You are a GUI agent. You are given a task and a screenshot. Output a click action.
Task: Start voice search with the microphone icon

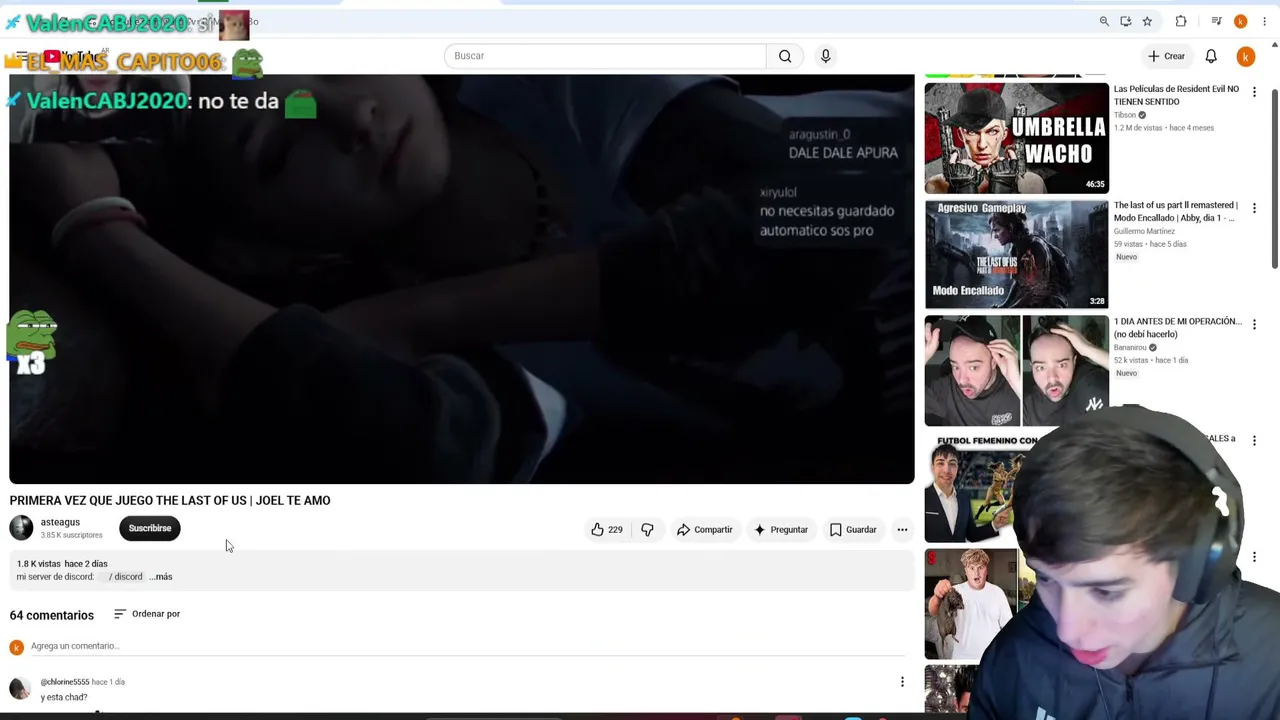(x=826, y=56)
